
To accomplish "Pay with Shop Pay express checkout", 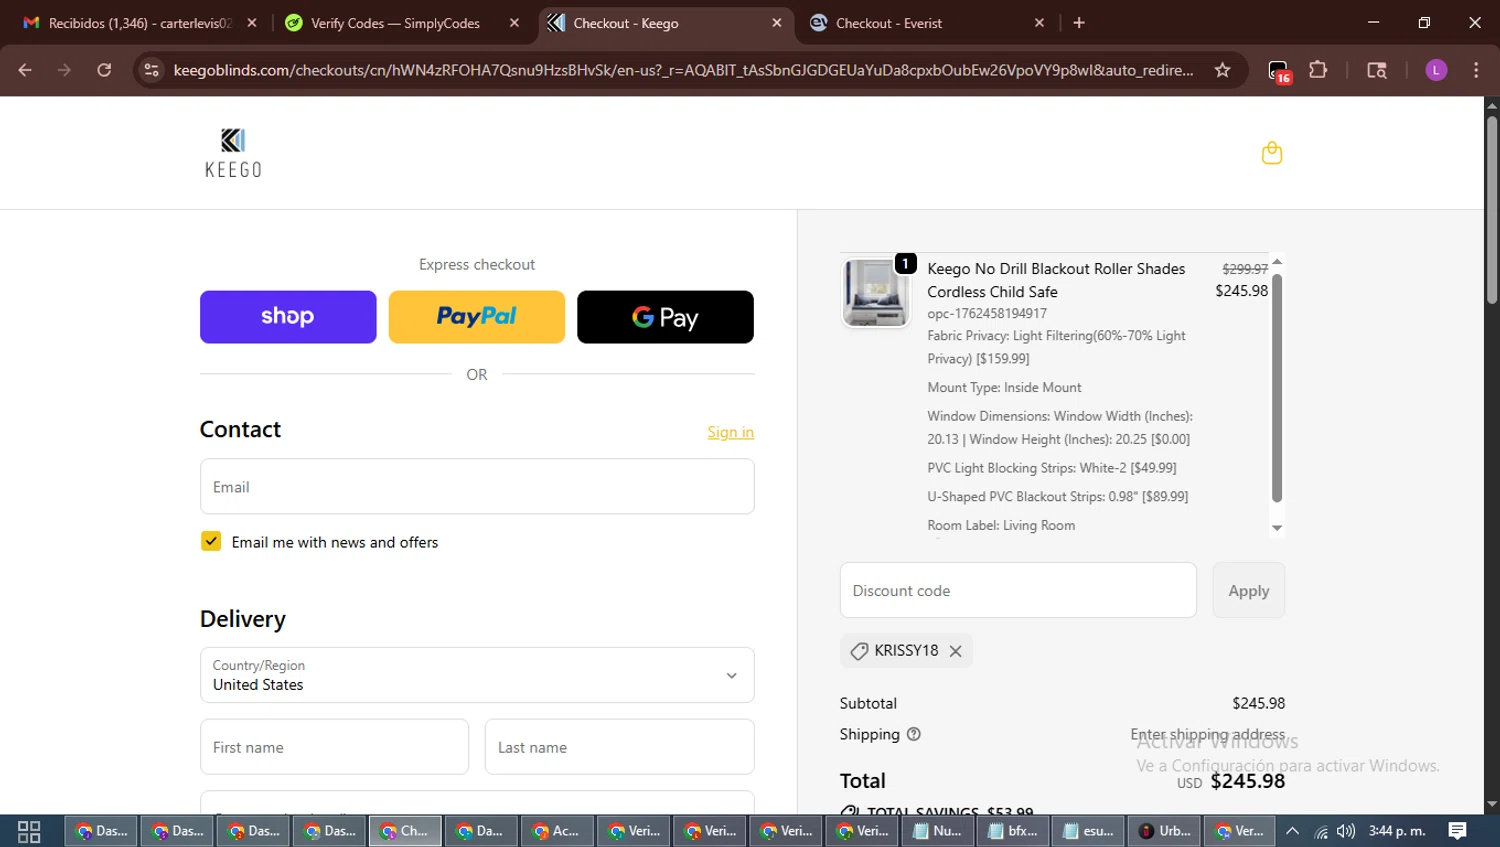I will (x=288, y=317).
